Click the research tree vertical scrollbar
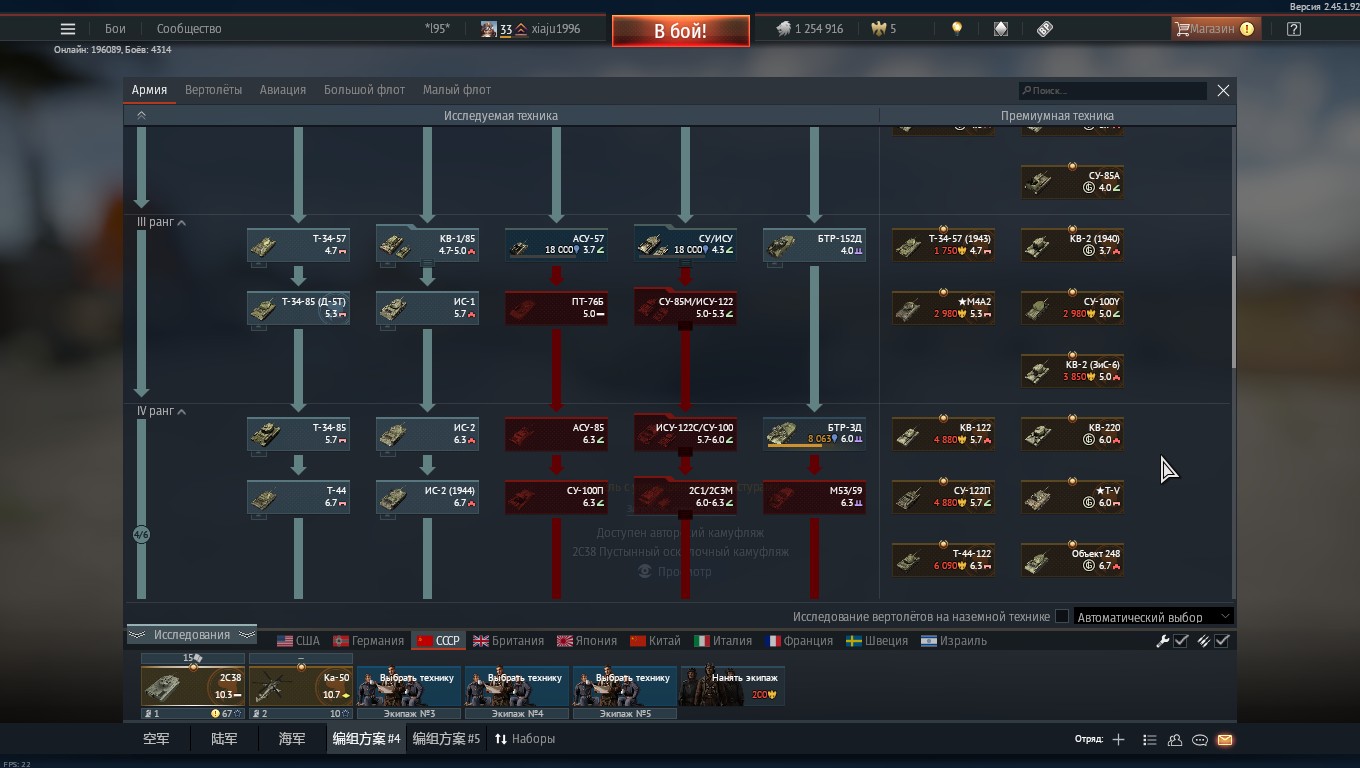Image resolution: width=1360 pixels, height=768 pixels. [1233, 312]
